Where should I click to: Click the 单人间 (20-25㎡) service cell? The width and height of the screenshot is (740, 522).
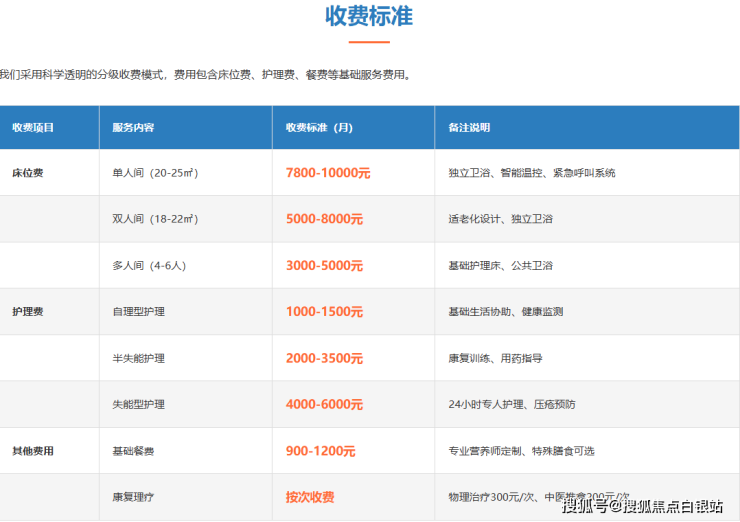tap(156, 173)
